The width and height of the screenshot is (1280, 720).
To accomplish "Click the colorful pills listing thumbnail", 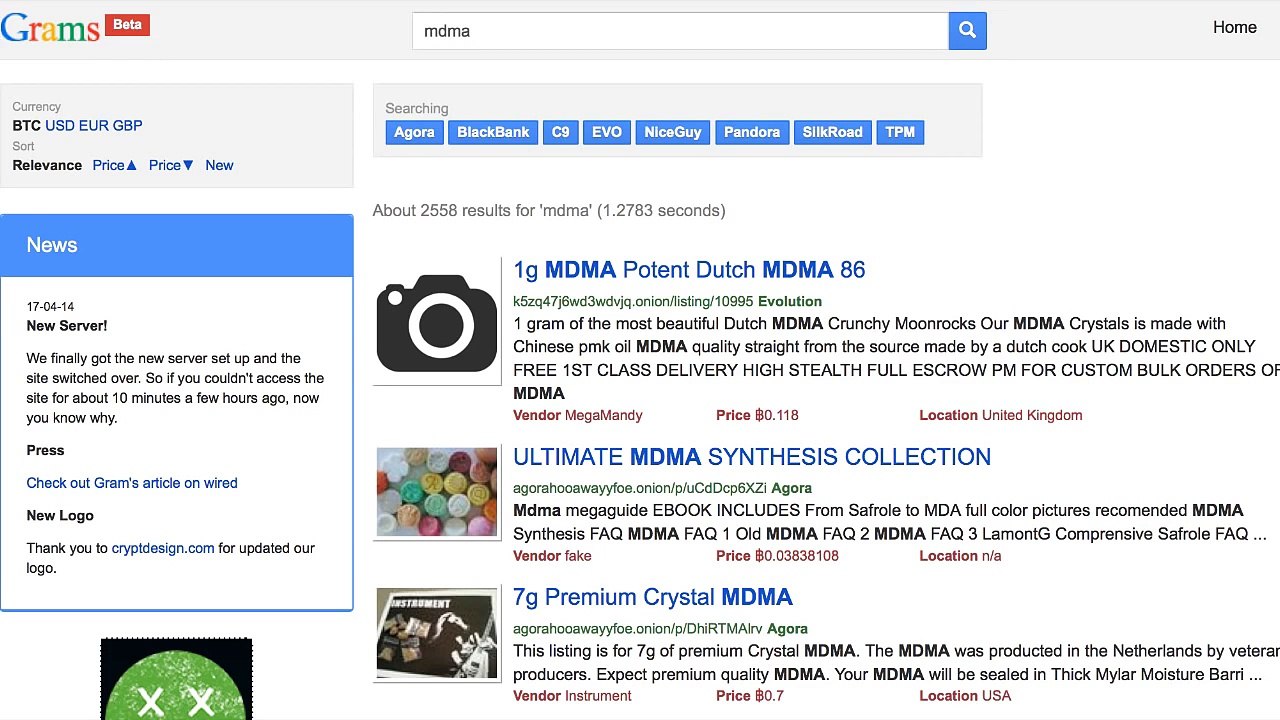I will pos(437,492).
